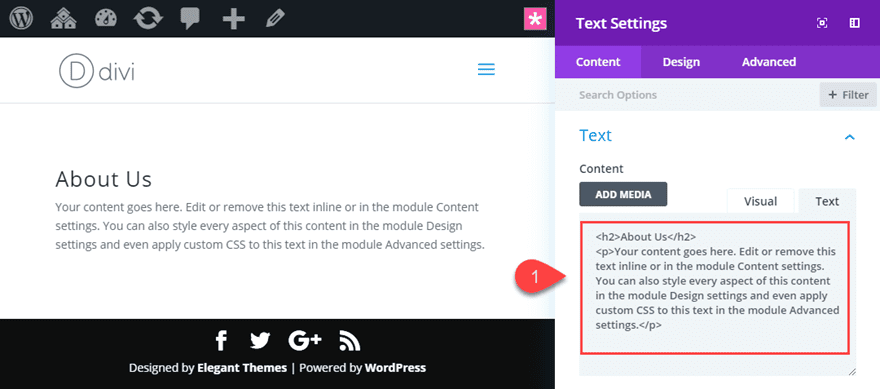Select the Content tab

[598, 62]
